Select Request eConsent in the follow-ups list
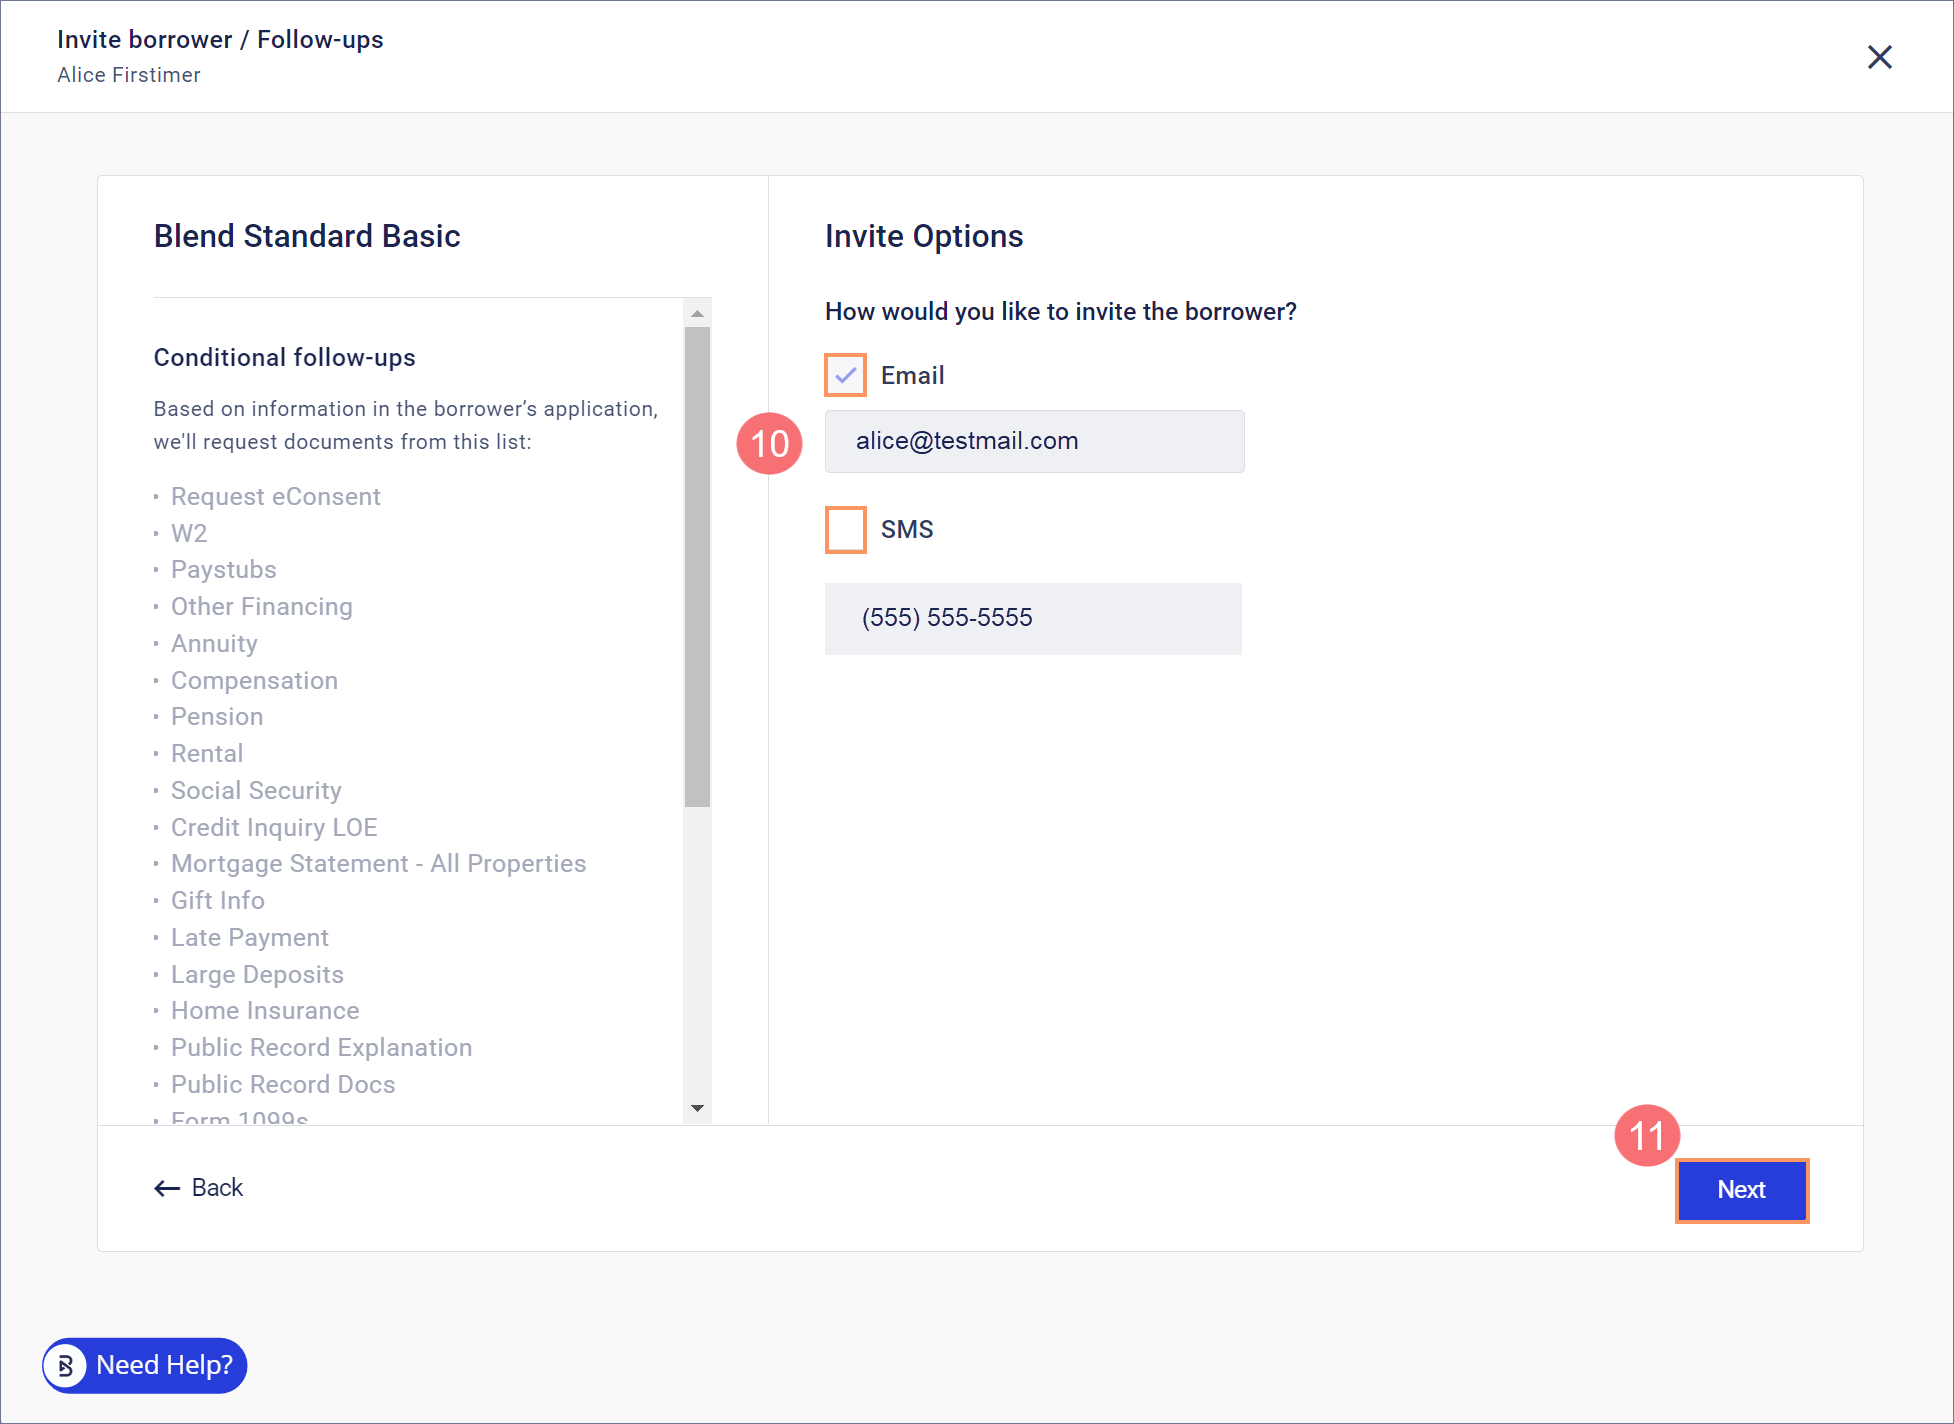The width and height of the screenshot is (1954, 1424). click(x=275, y=497)
